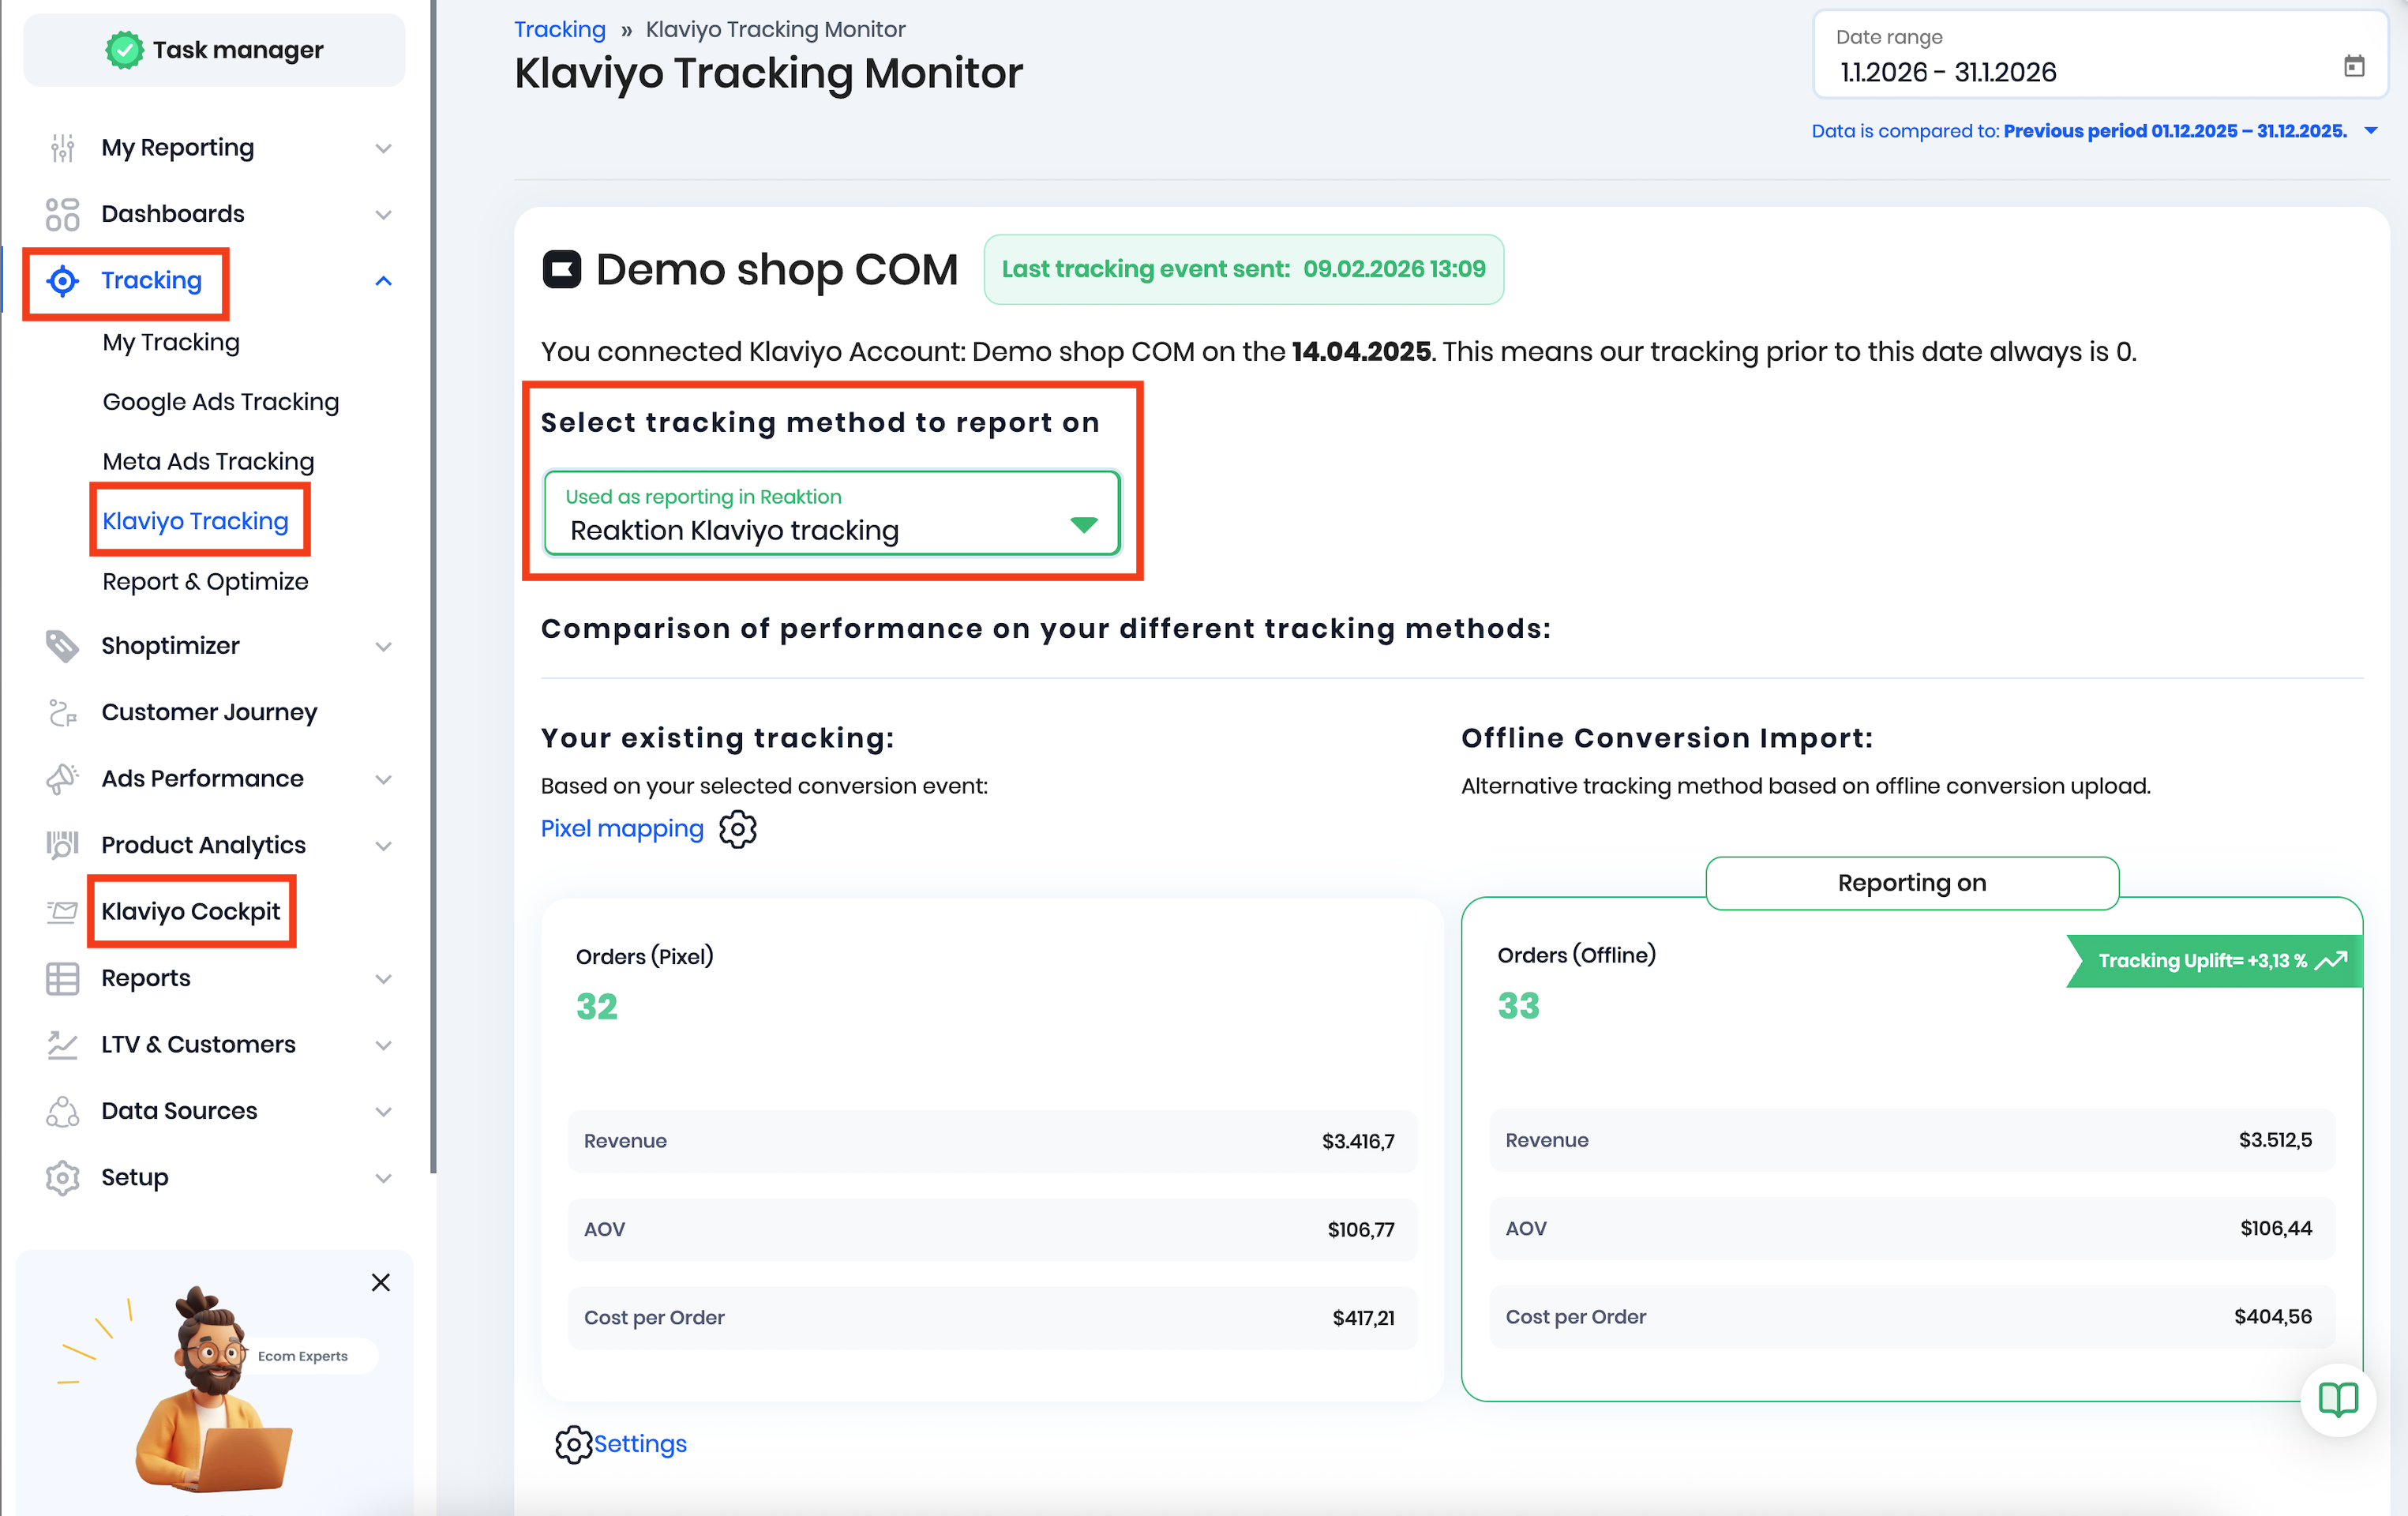Open the Reaktion Klaviyo tracking dropdown
This screenshot has height=1516, width=2408.
coord(832,514)
